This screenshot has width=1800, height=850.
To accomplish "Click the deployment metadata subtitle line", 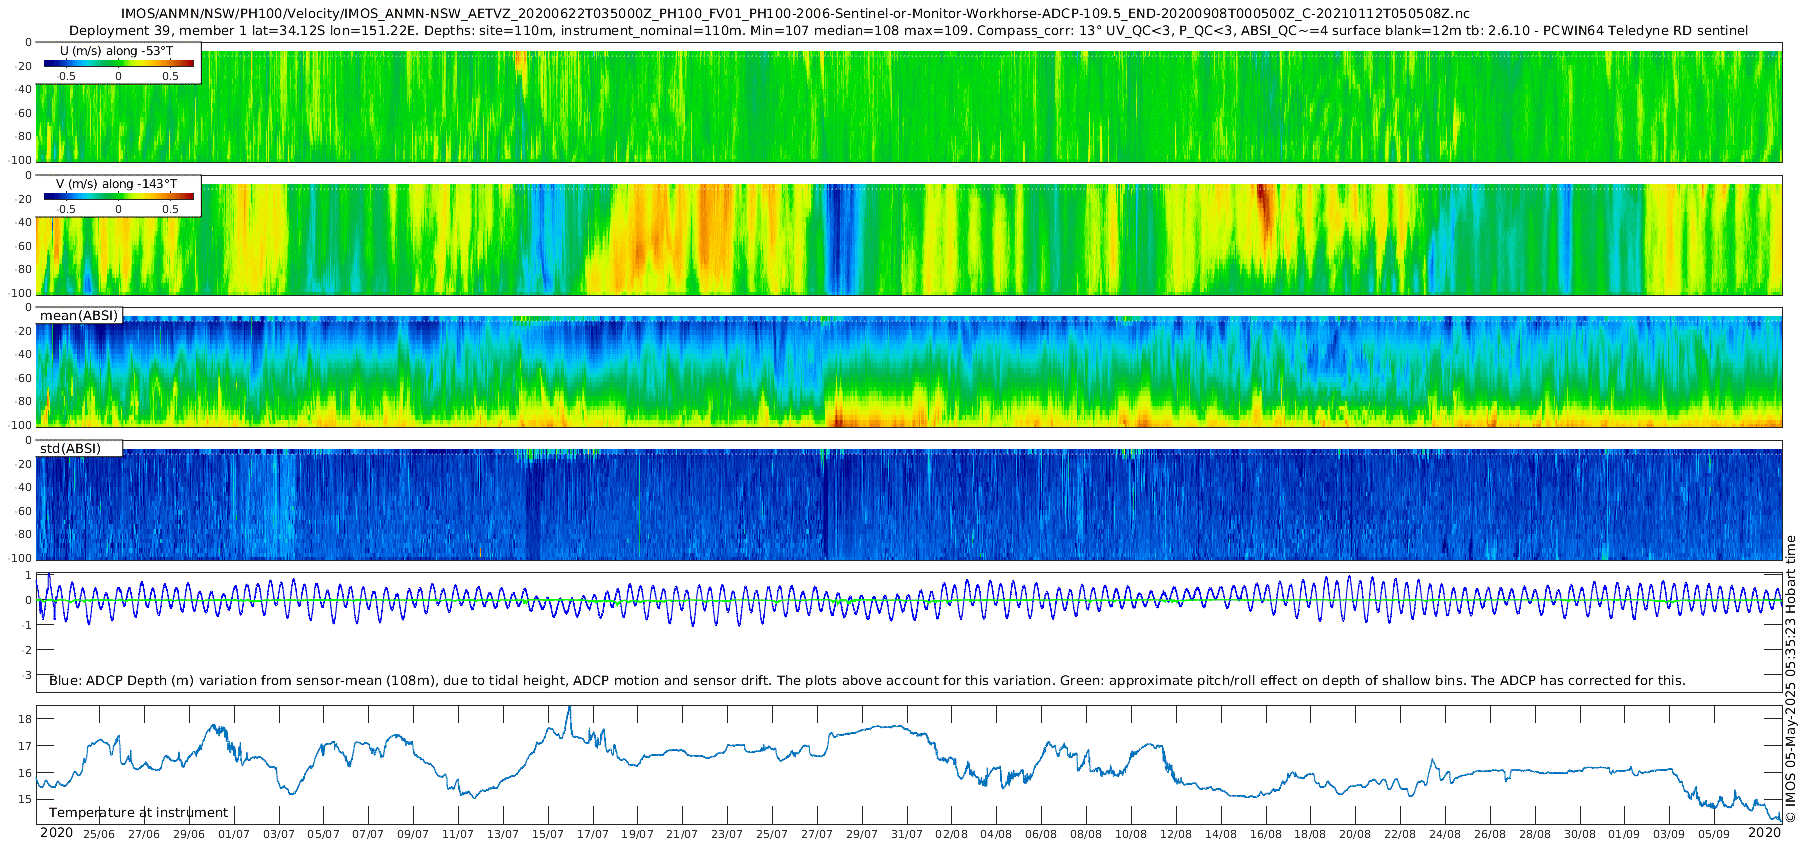I will pyautogui.click(x=908, y=30).
